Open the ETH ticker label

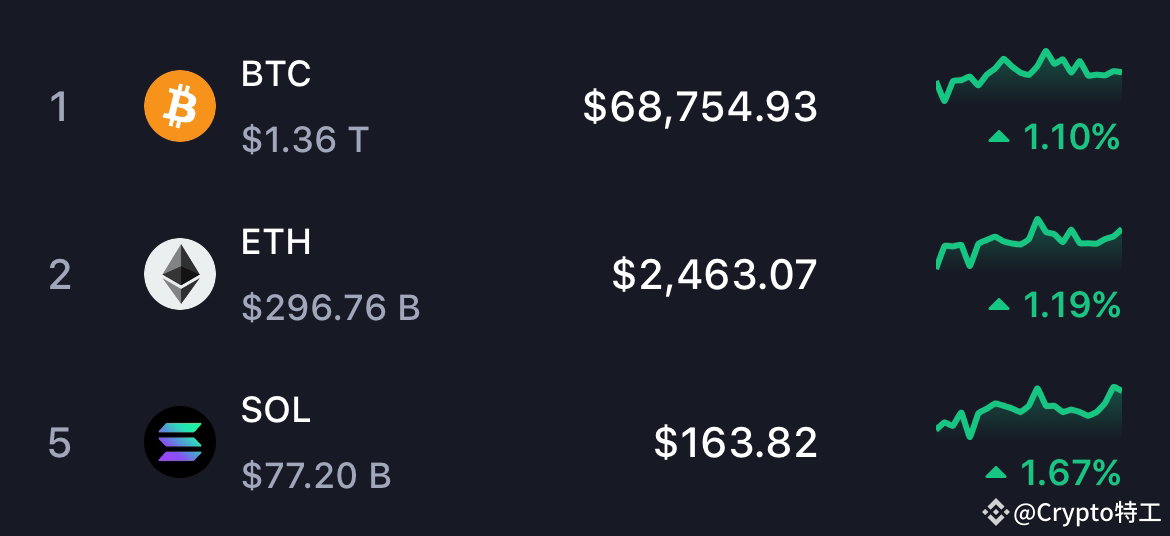276,242
